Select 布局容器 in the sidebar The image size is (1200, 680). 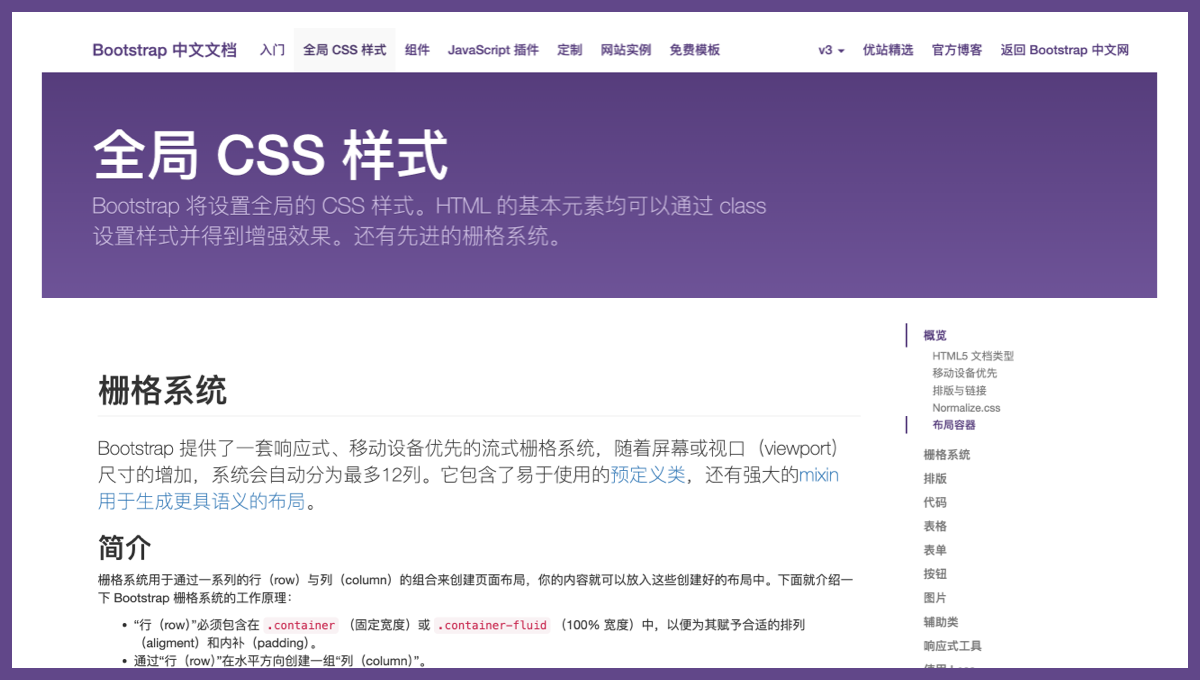pos(954,425)
